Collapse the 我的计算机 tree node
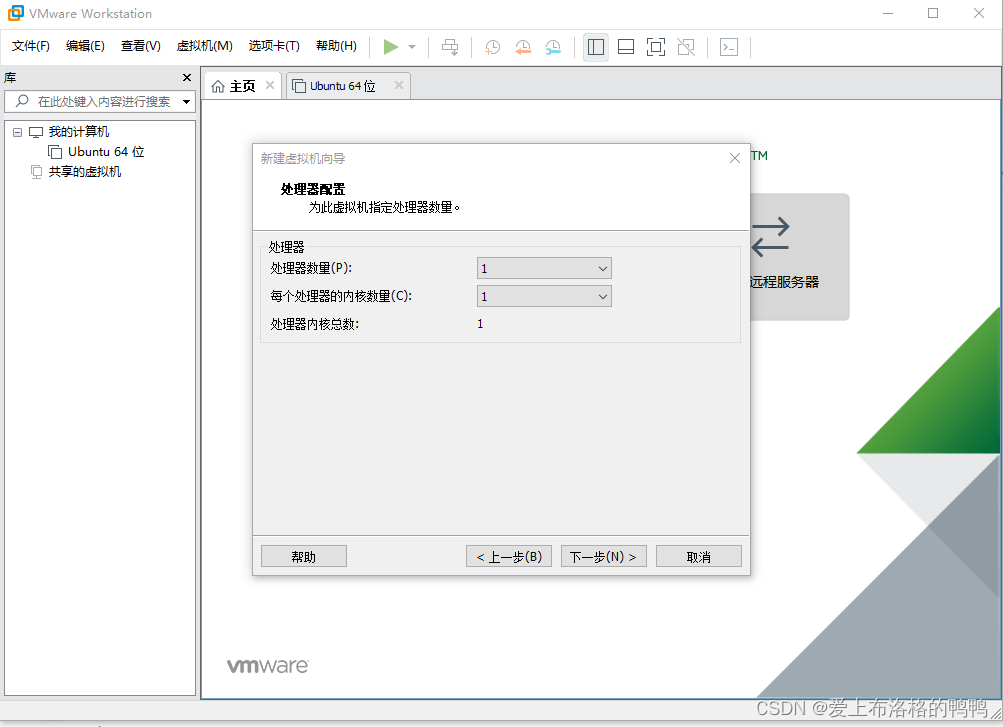This screenshot has width=1003, height=727. click(17, 132)
